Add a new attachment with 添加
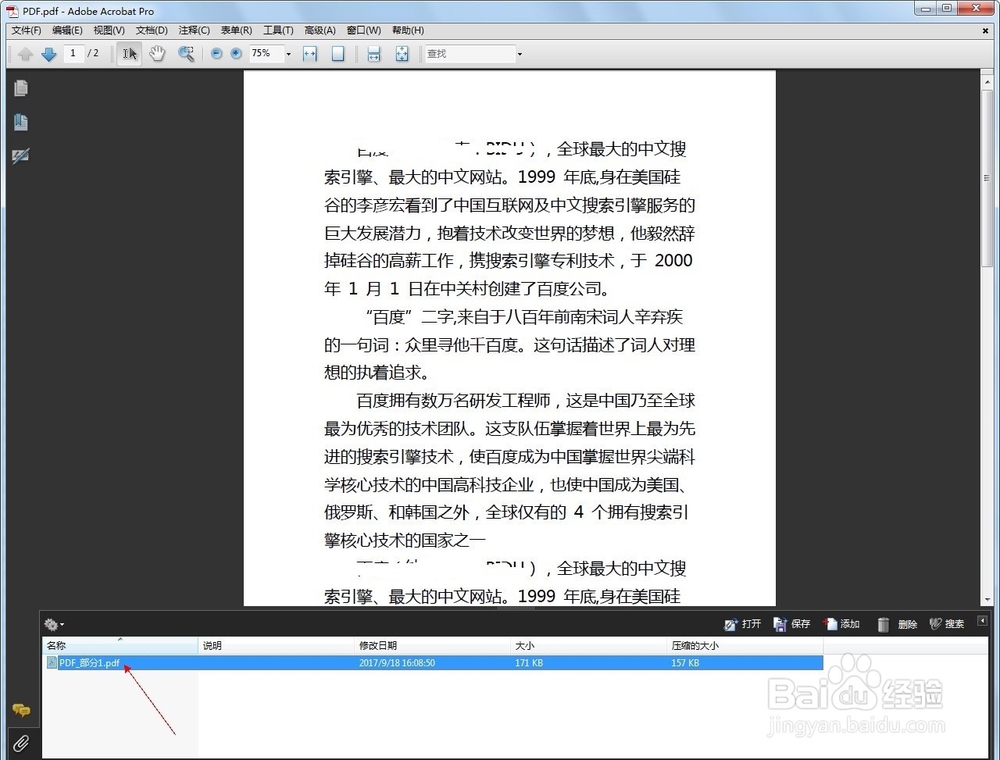This screenshot has height=760, width=1000. click(x=842, y=624)
